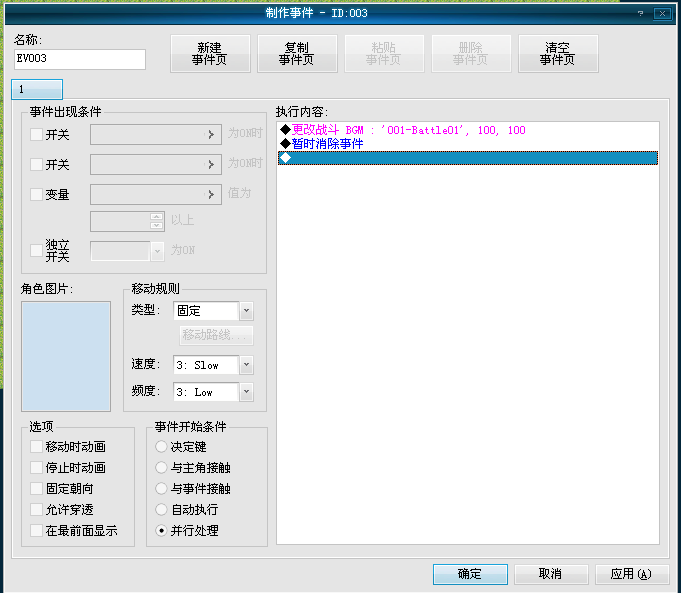
Task: Enable the 移动时动画 checkbox
Action: (x=36, y=446)
